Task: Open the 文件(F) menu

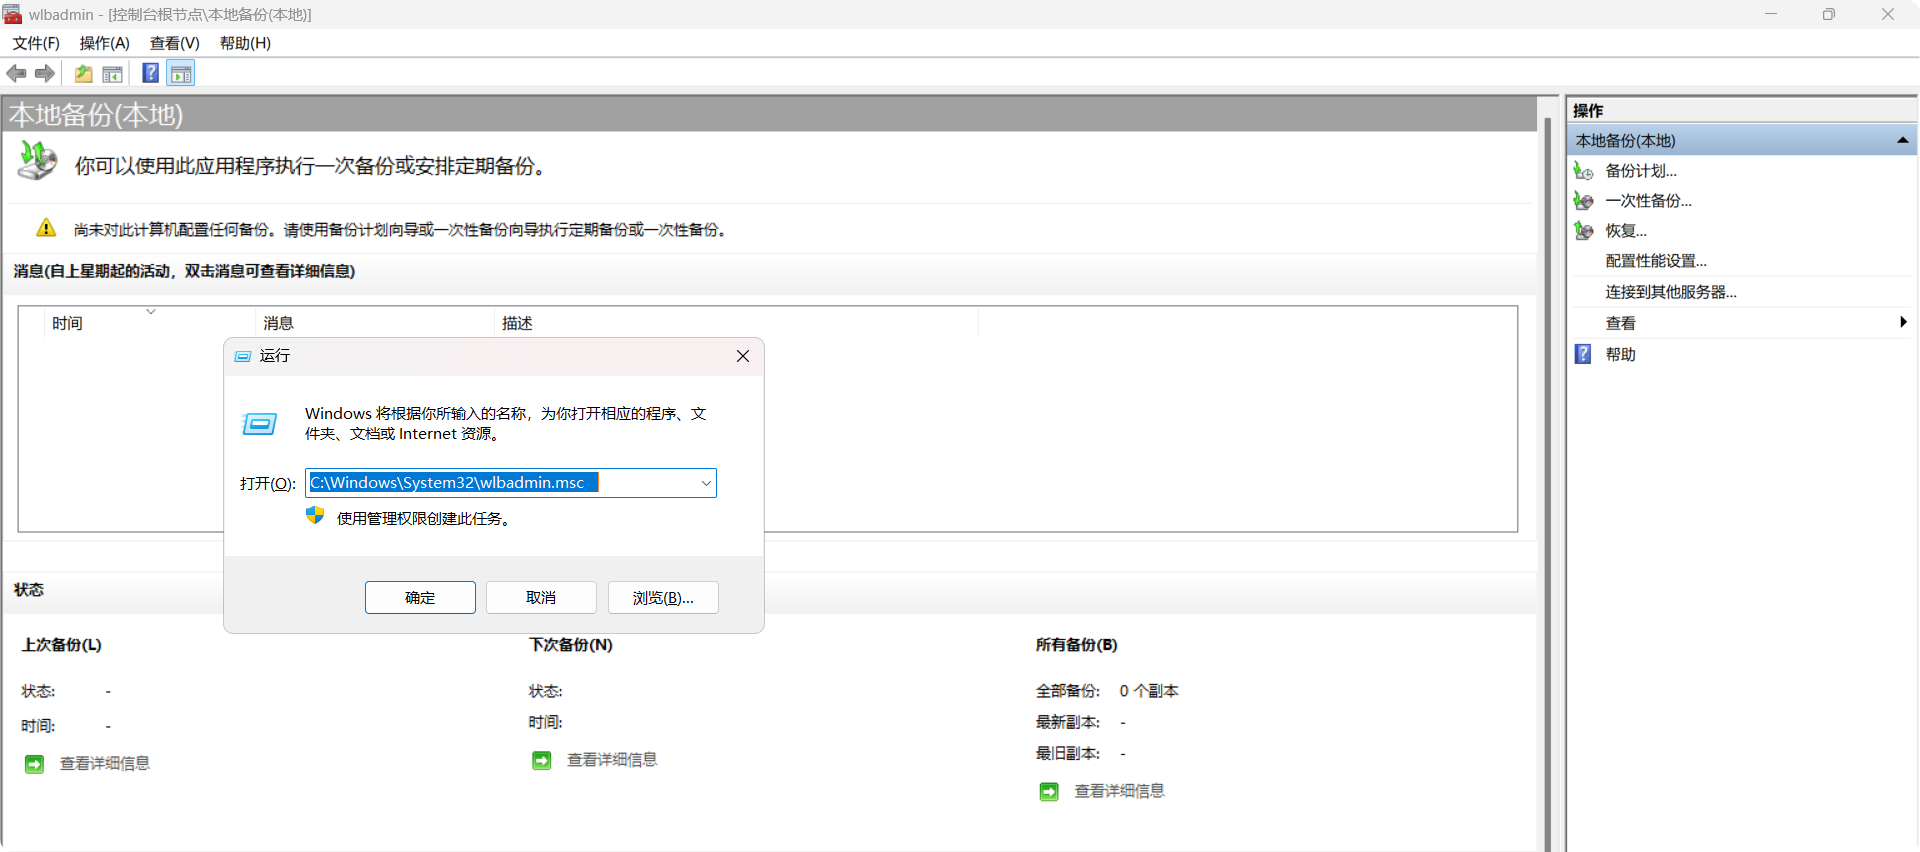Action: (x=36, y=43)
